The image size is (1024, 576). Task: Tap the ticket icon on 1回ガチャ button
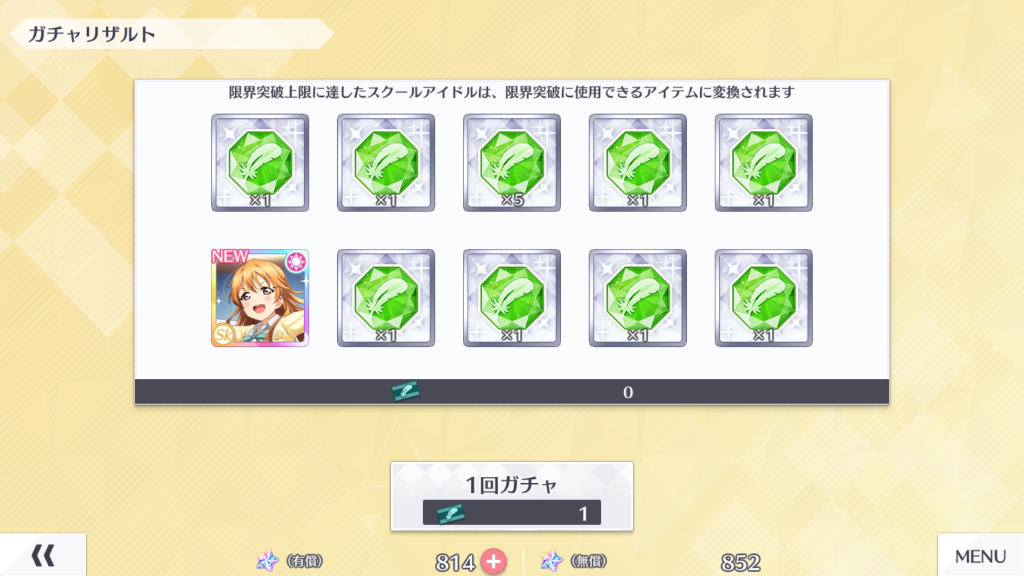coord(451,513)
